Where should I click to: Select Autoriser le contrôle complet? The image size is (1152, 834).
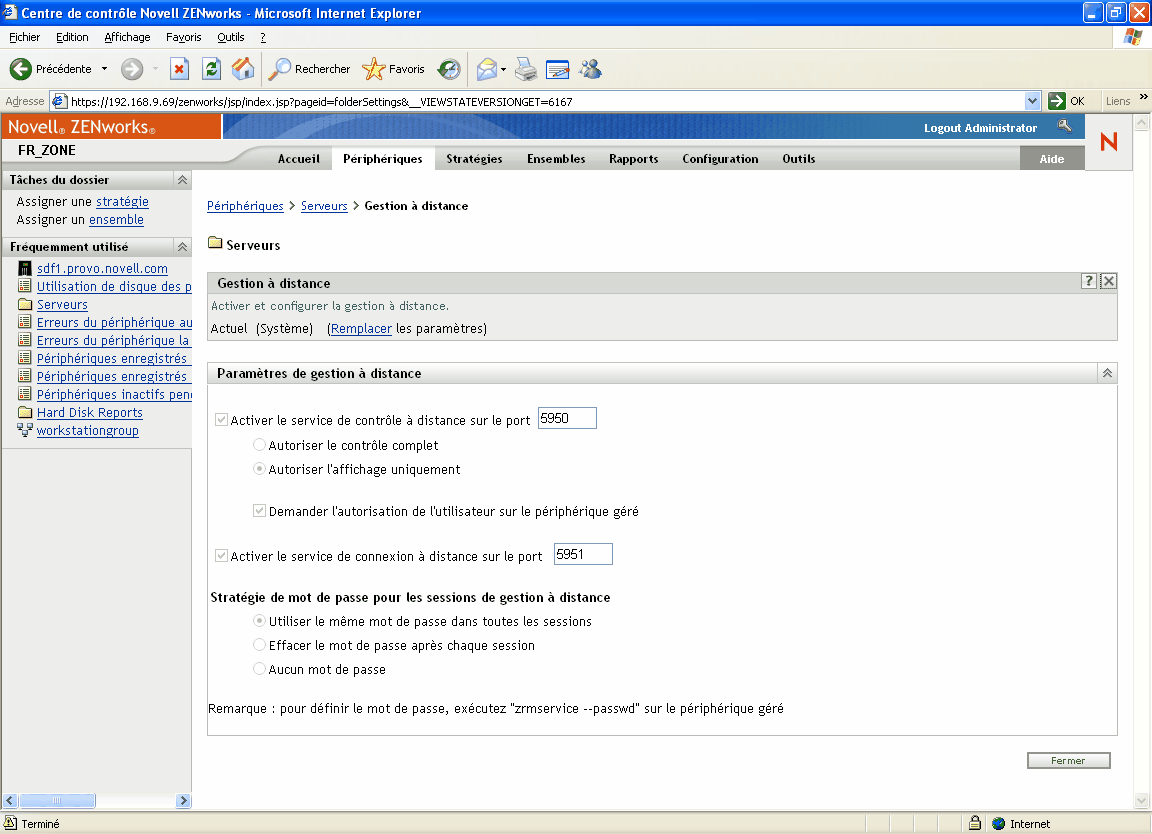[x=259, y=445]
